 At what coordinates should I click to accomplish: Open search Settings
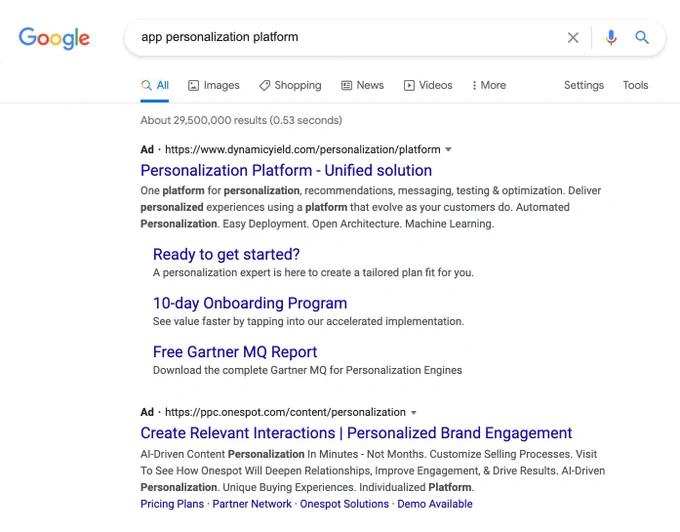coord(584,85)
